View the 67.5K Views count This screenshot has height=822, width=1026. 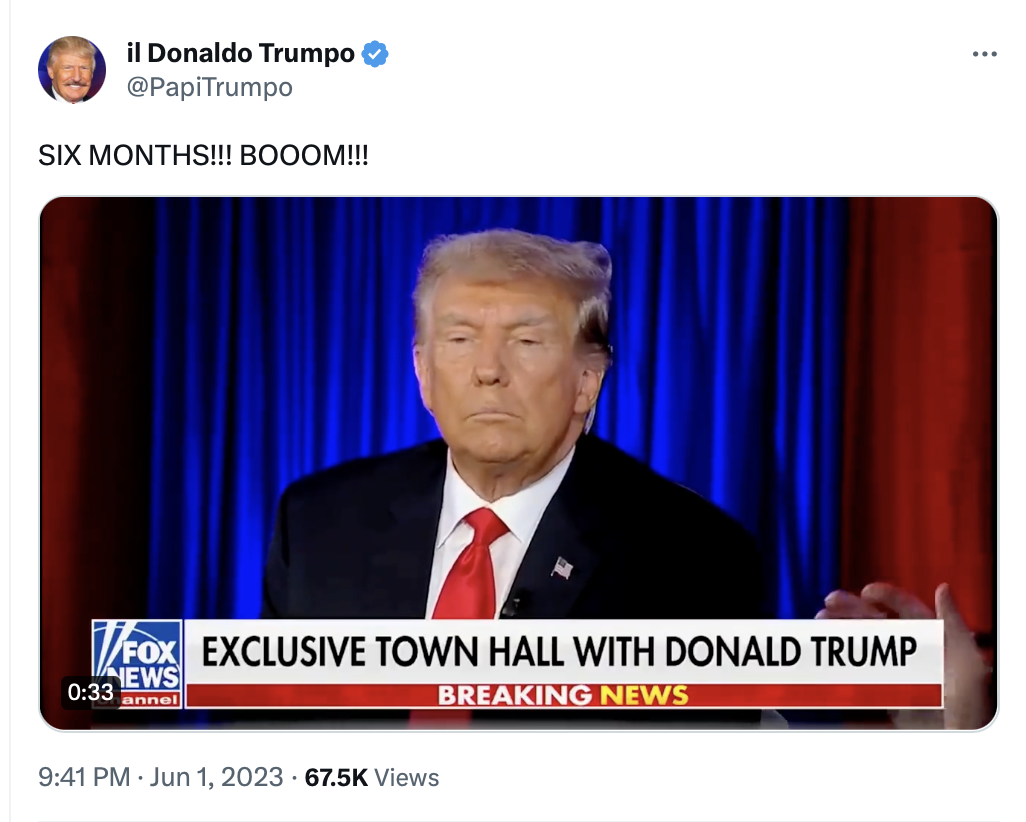pos(372,777)
